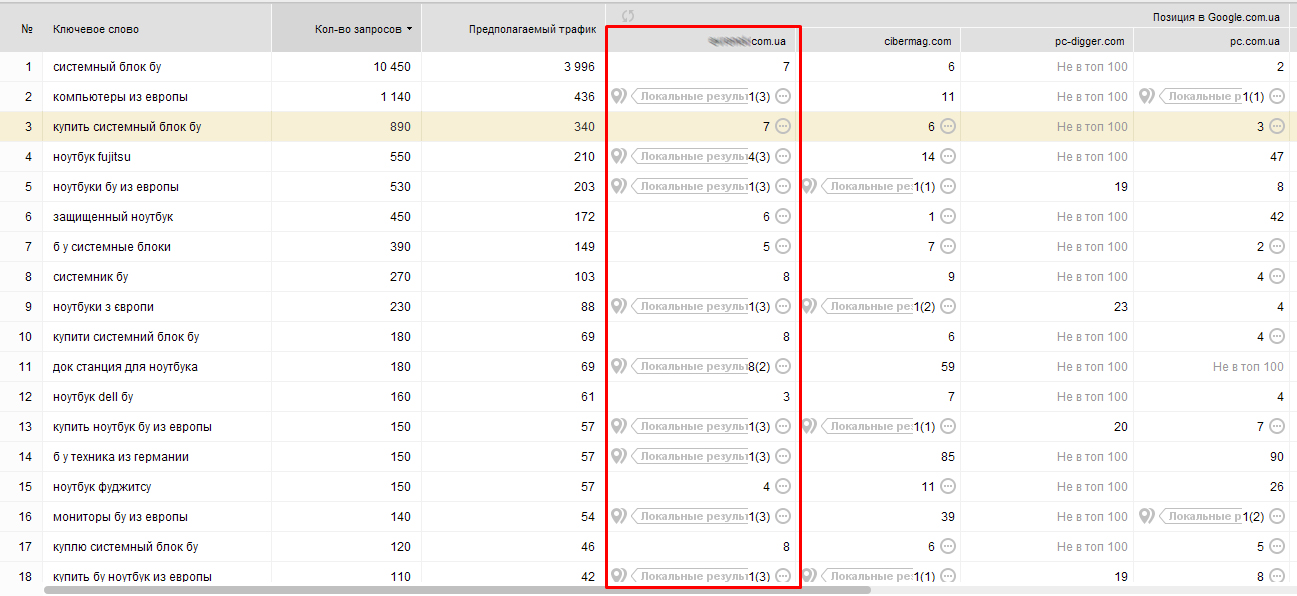Screen dimensions: 1297x596
Task: Click pc.com.ua ellipsis in 'б у системные блоки' row
Action: 1277,247
